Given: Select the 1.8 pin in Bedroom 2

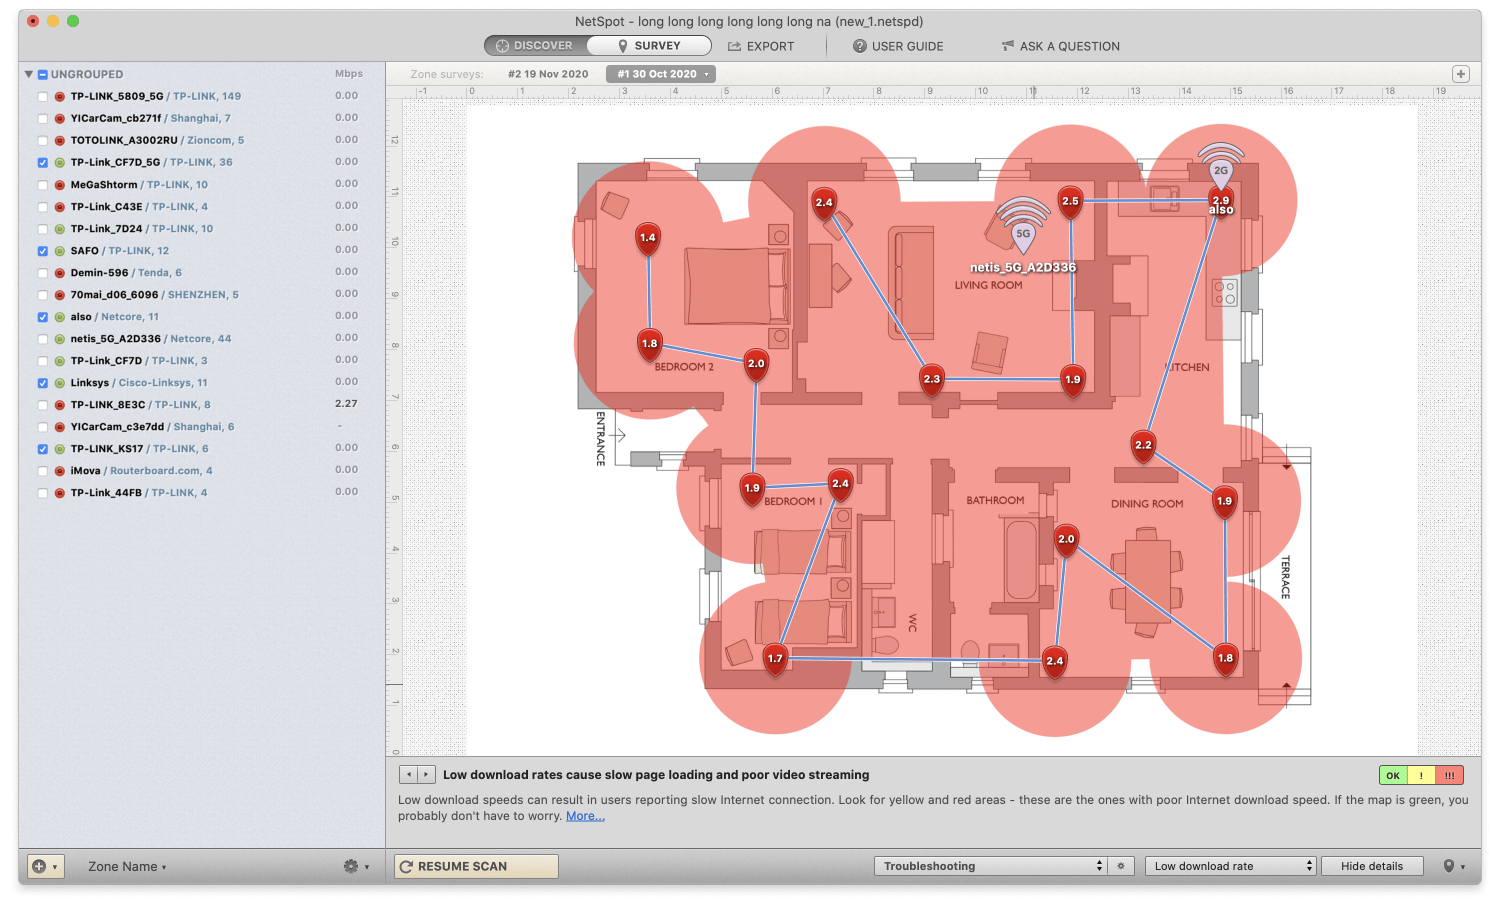Looking at the screenshot, I should point(650,346).
